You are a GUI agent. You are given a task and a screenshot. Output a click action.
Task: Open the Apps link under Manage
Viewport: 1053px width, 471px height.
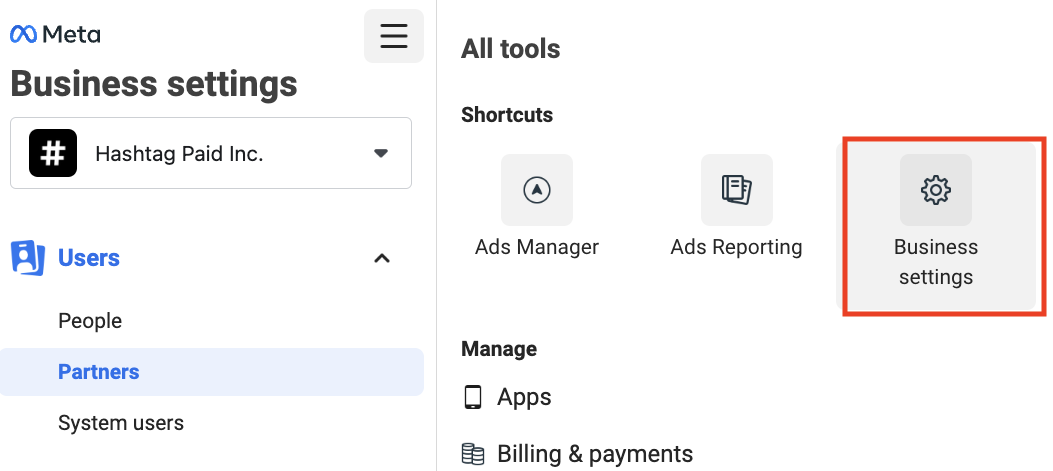point(524,397)
